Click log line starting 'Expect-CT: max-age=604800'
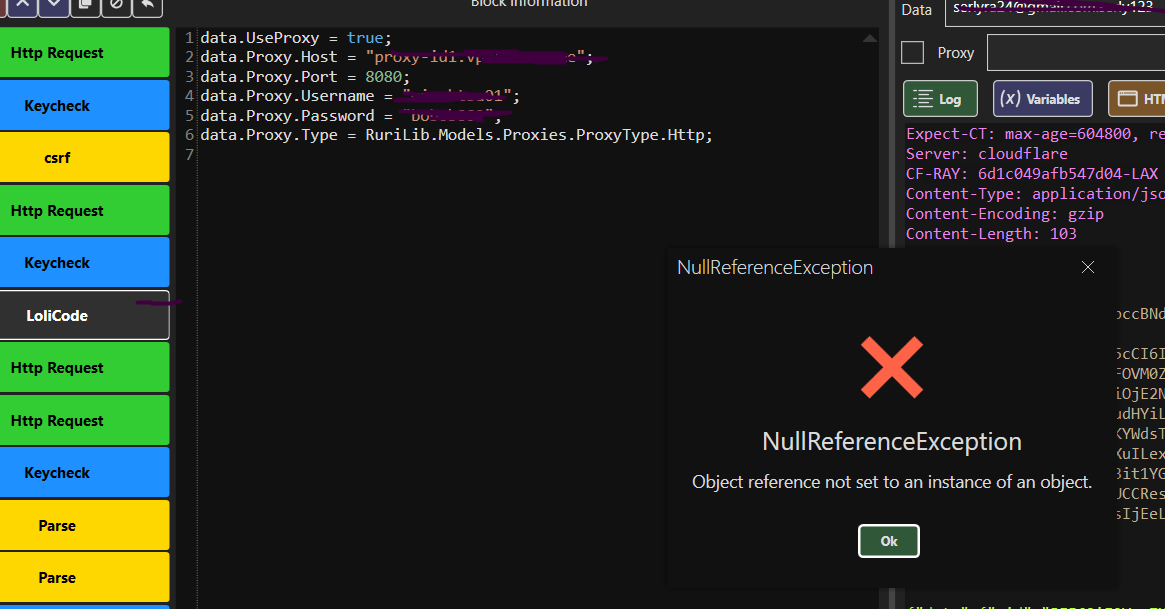1165x609 pixels. [x=1035, y=134]
